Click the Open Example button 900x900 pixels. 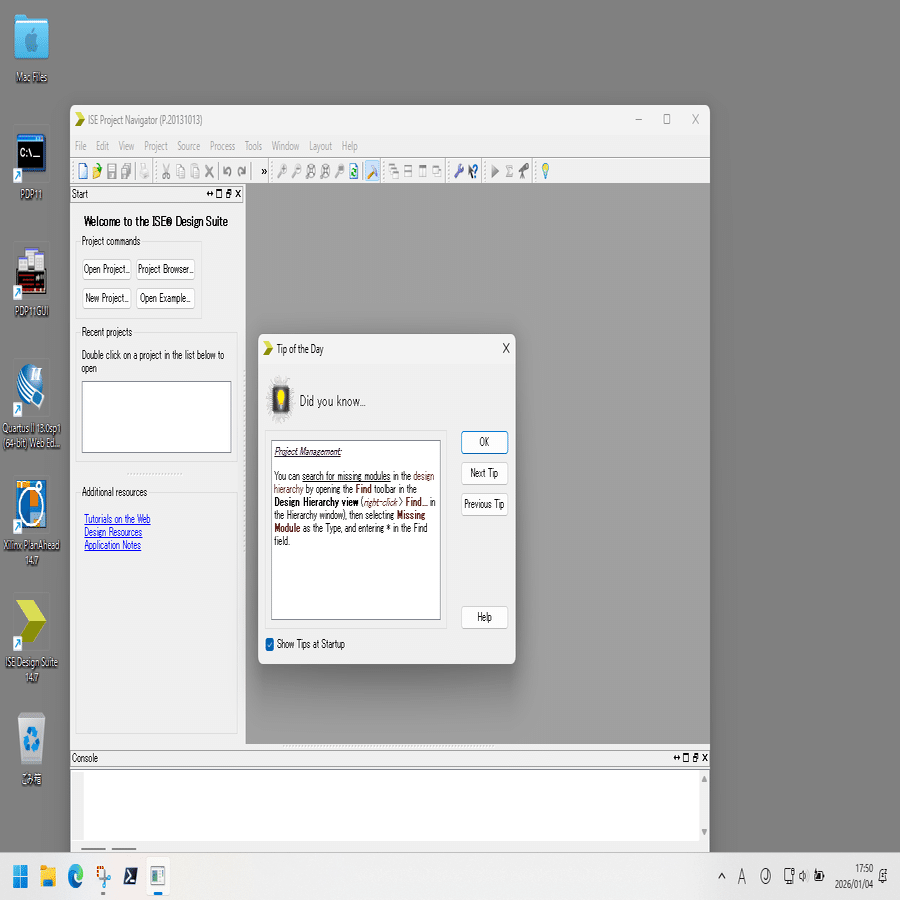[x=166, y=298]
